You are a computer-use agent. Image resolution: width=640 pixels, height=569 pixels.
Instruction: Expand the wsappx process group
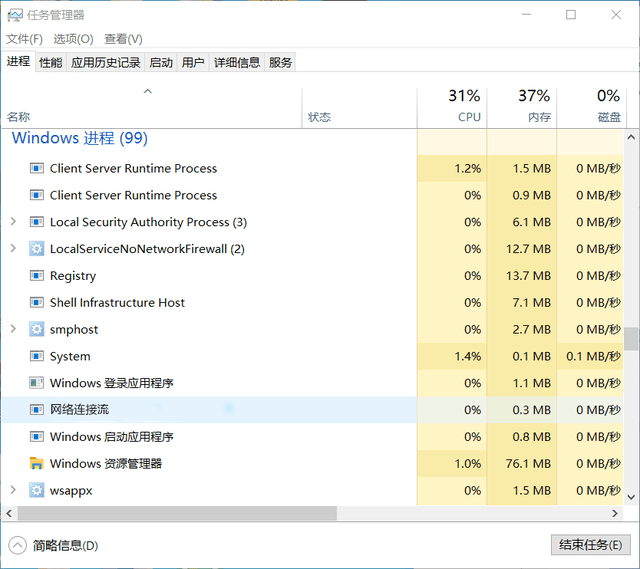(13, 491)
